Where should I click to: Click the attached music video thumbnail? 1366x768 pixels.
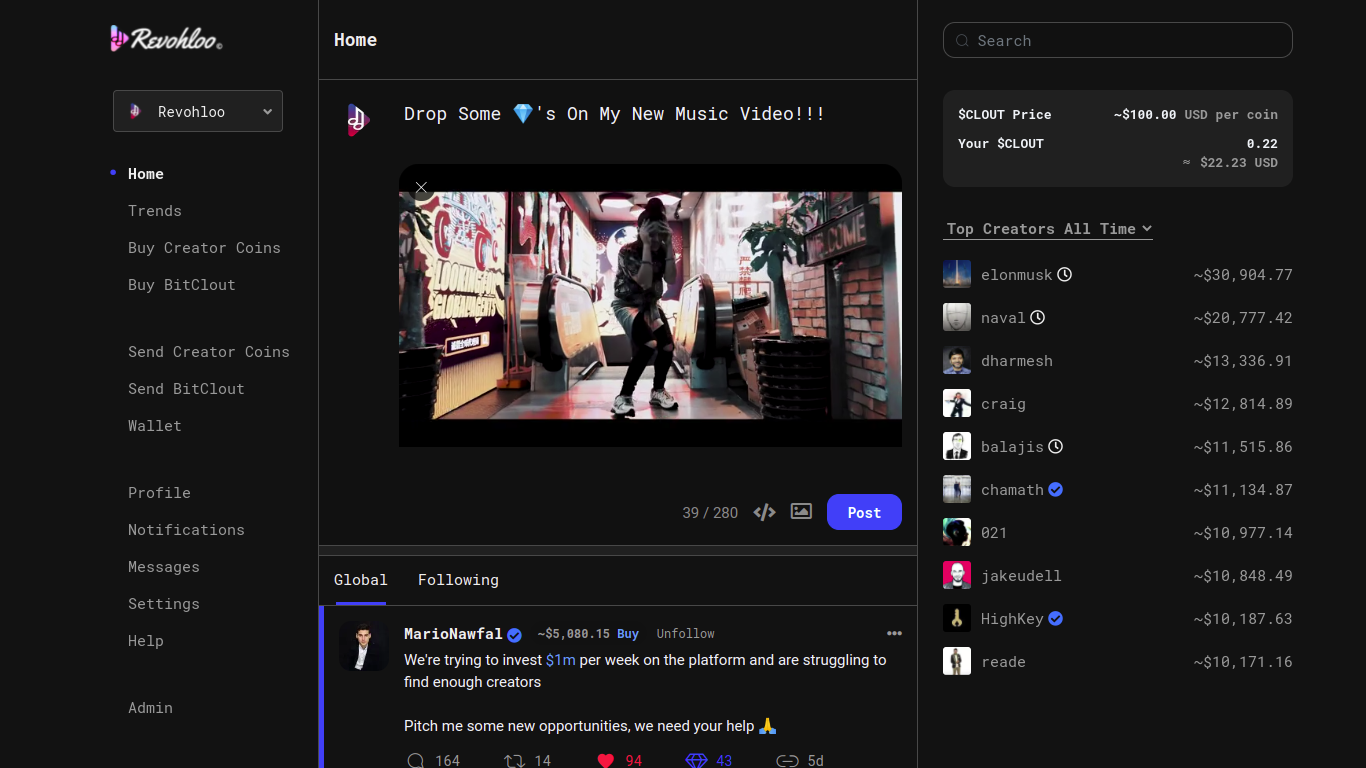coord(650,306)
